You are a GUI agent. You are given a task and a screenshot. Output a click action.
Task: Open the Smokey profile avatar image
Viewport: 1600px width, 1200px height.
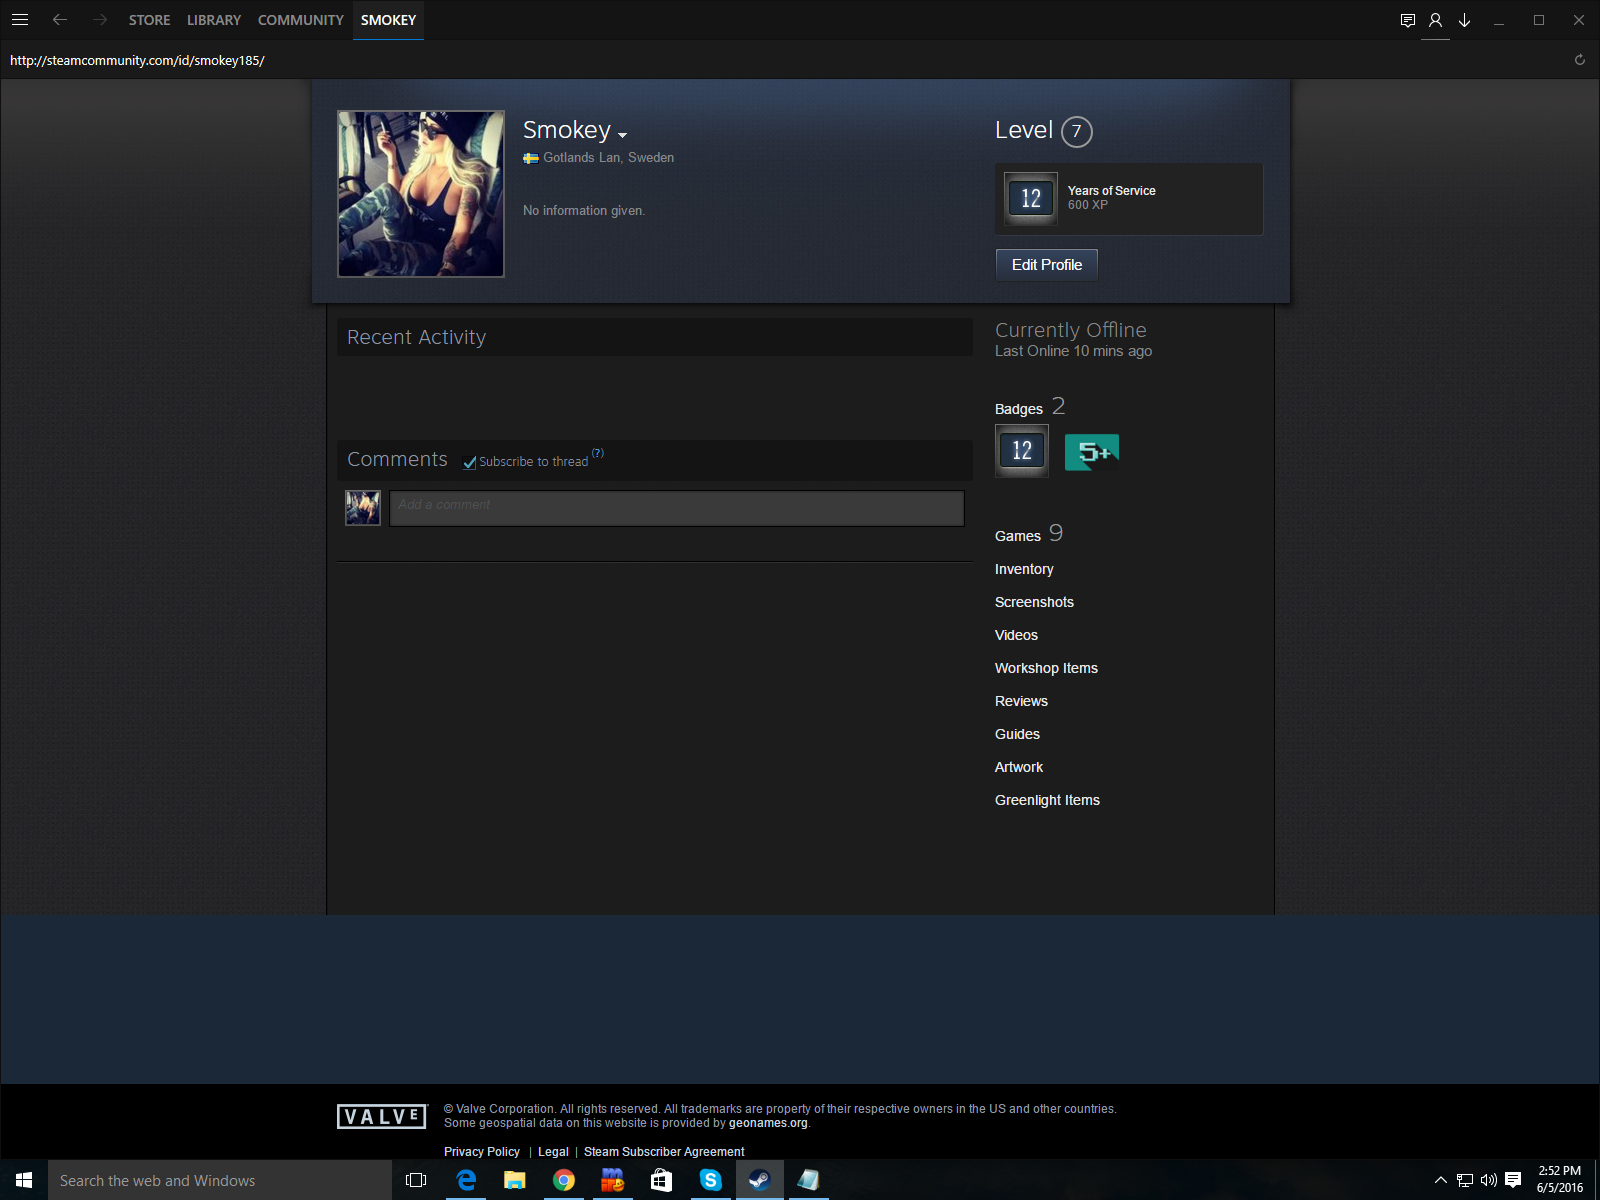(x=421, y=194)
